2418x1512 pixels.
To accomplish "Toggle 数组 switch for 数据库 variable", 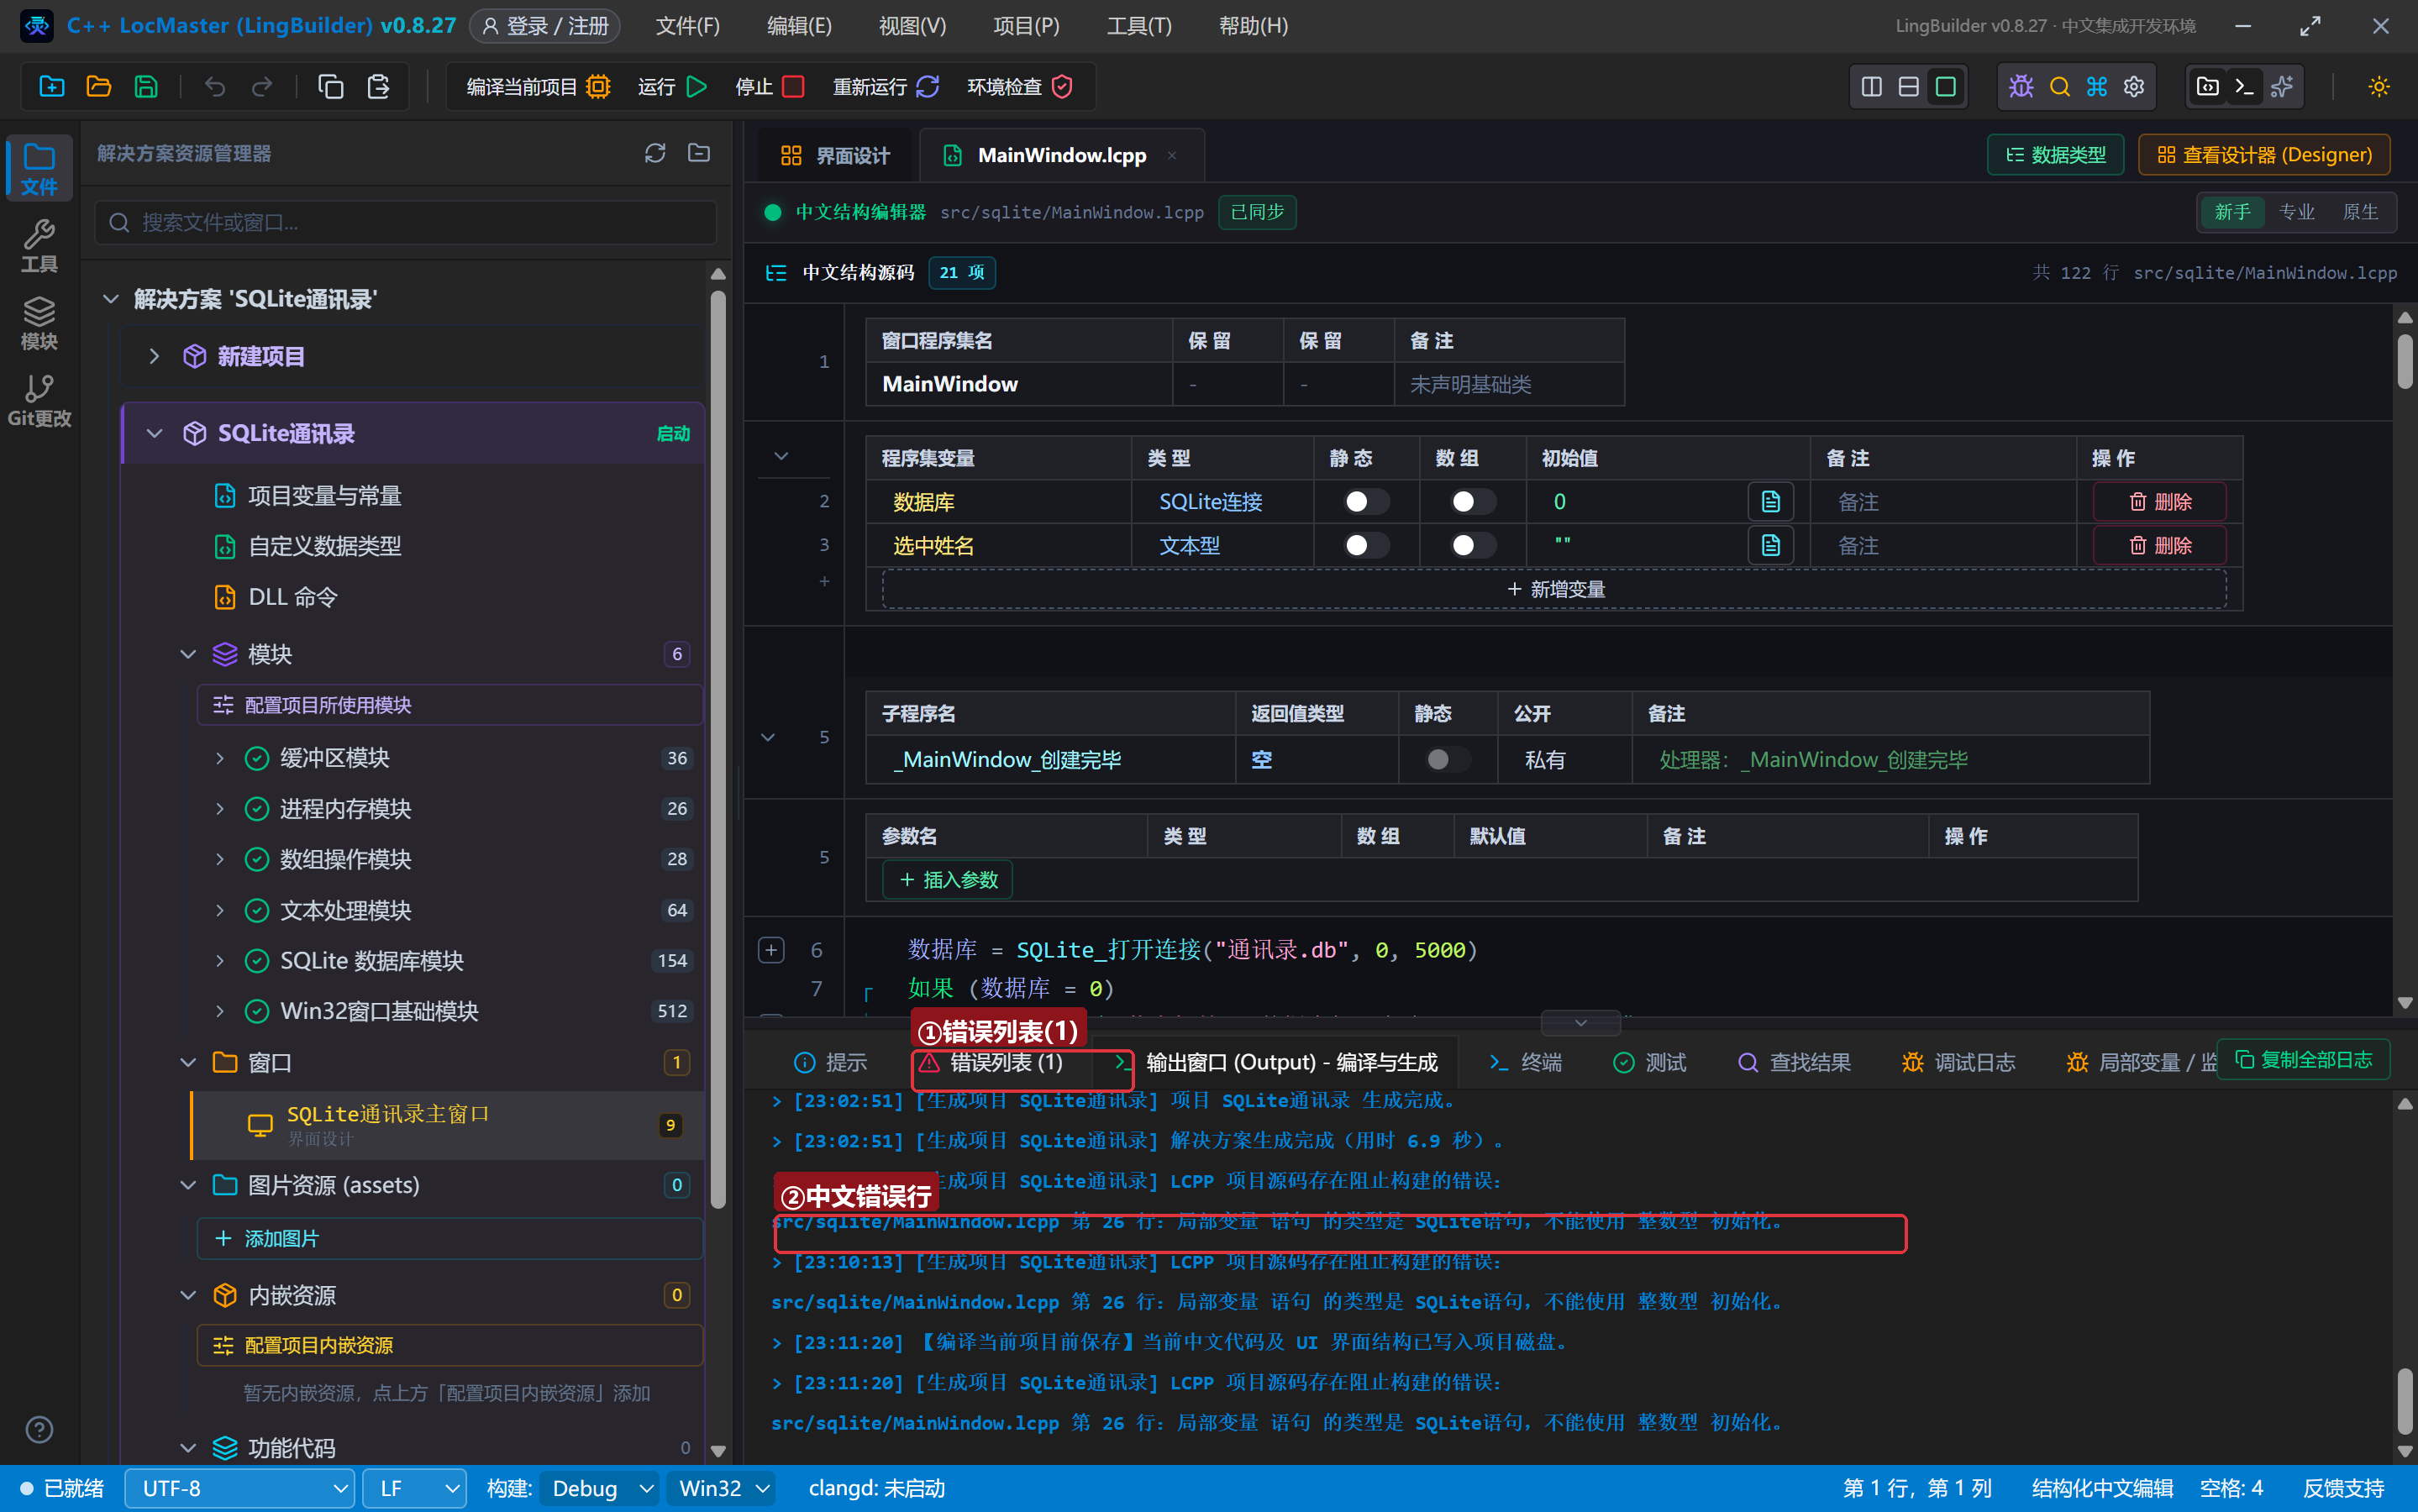I will 1473,502.
